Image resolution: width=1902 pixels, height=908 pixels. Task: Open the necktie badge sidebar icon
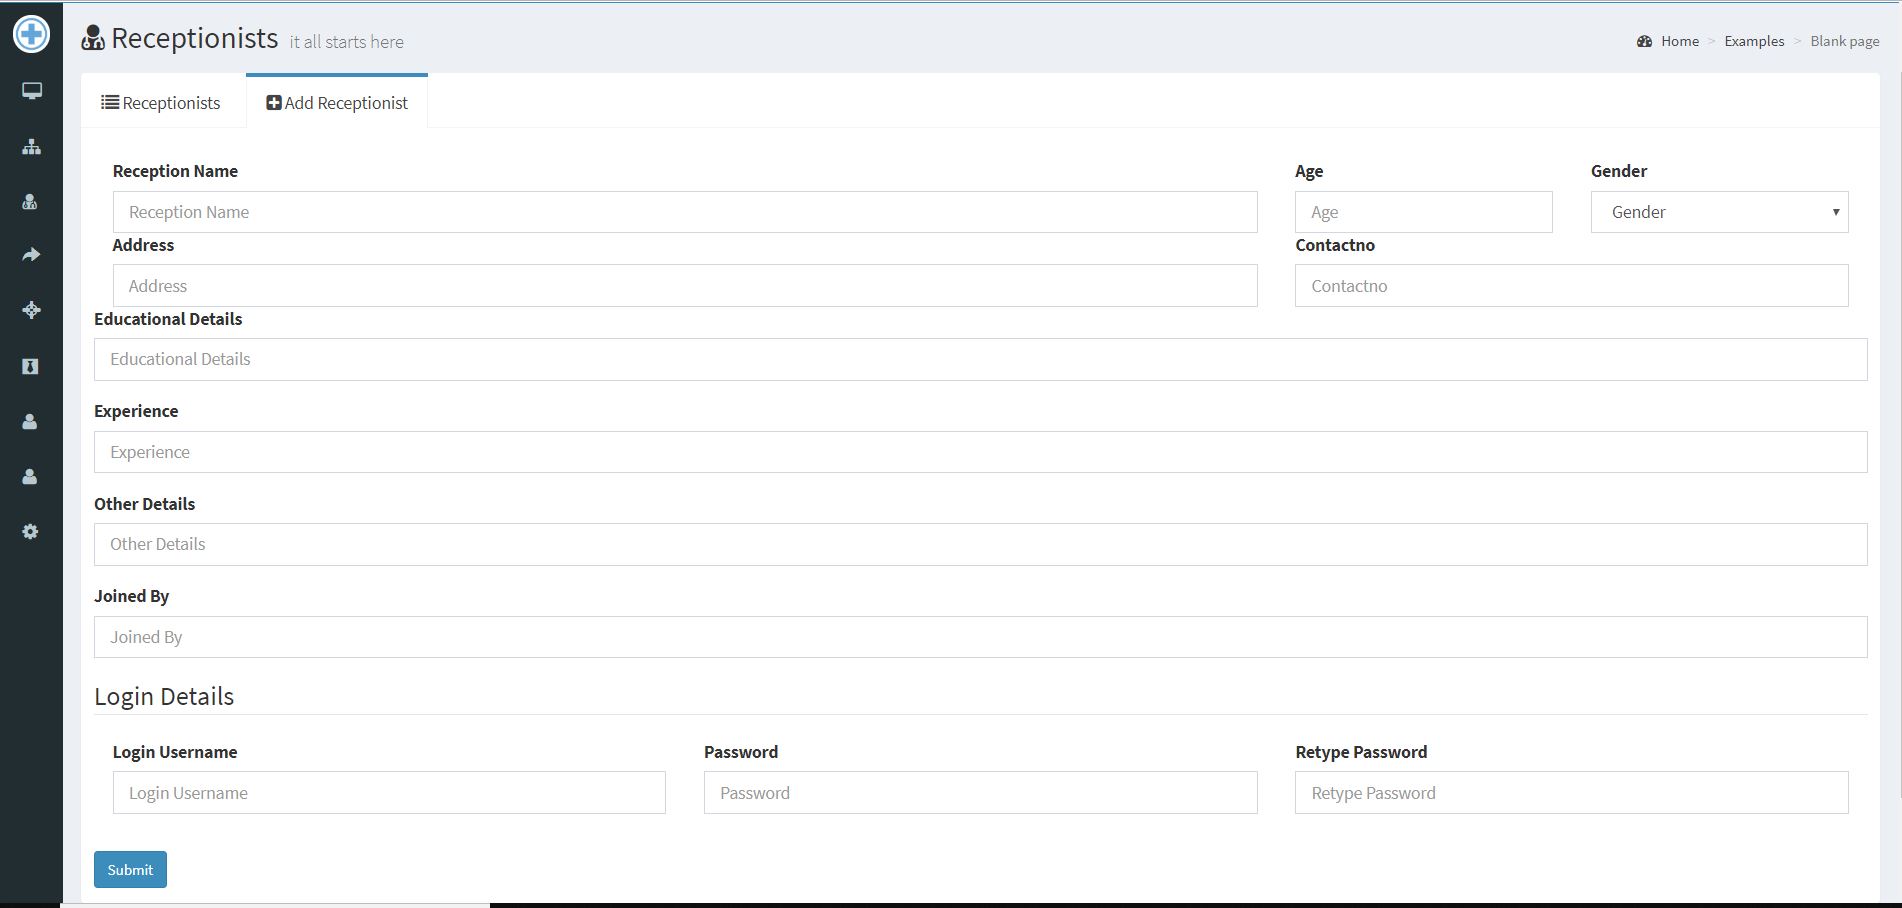(x=30, y=366)
